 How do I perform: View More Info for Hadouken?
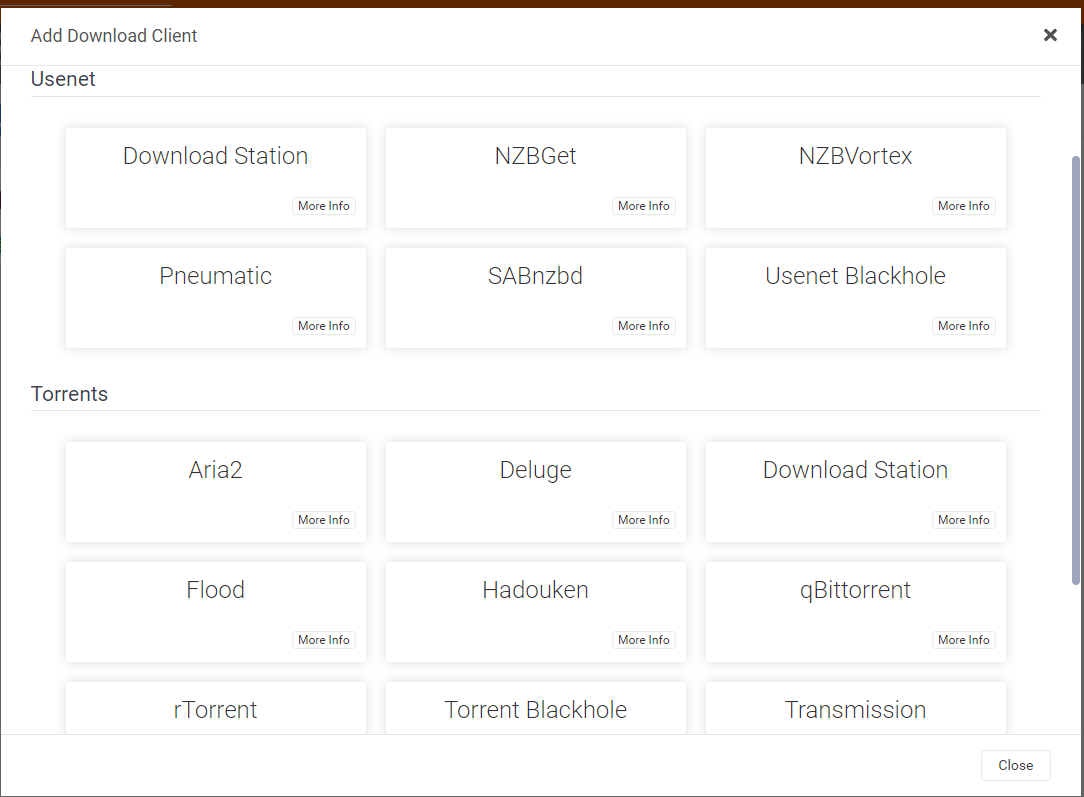click(644, 640)
